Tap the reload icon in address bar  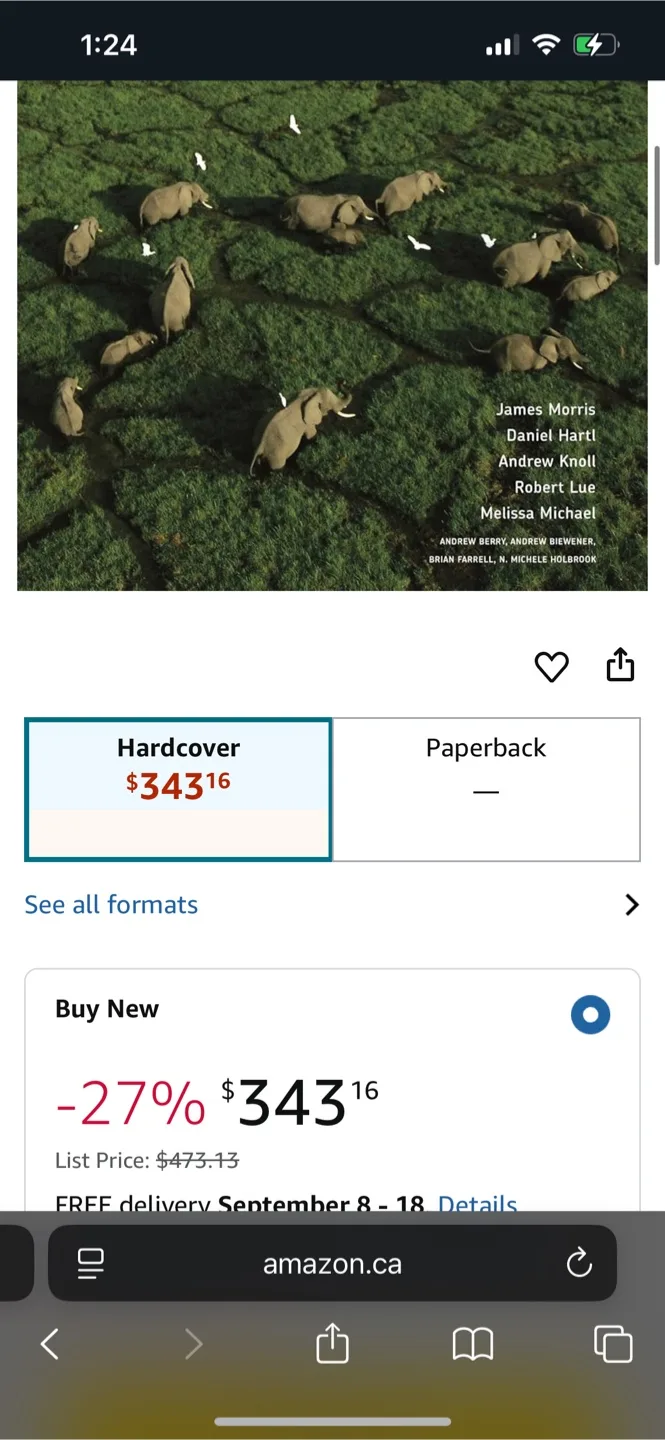(x=579, y=1264)
